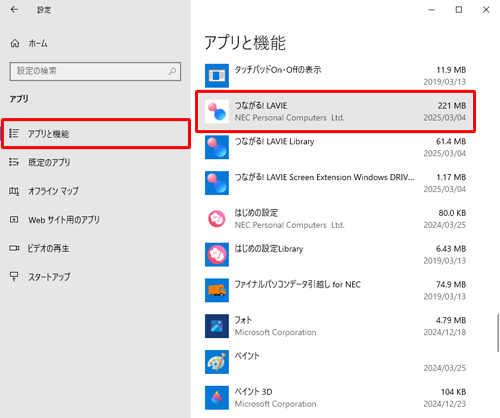Image resolution: width=500 pixels, height=418 pixels.
Task: Click the つながる! LAVIE app icon
Action: pos(217,111)
